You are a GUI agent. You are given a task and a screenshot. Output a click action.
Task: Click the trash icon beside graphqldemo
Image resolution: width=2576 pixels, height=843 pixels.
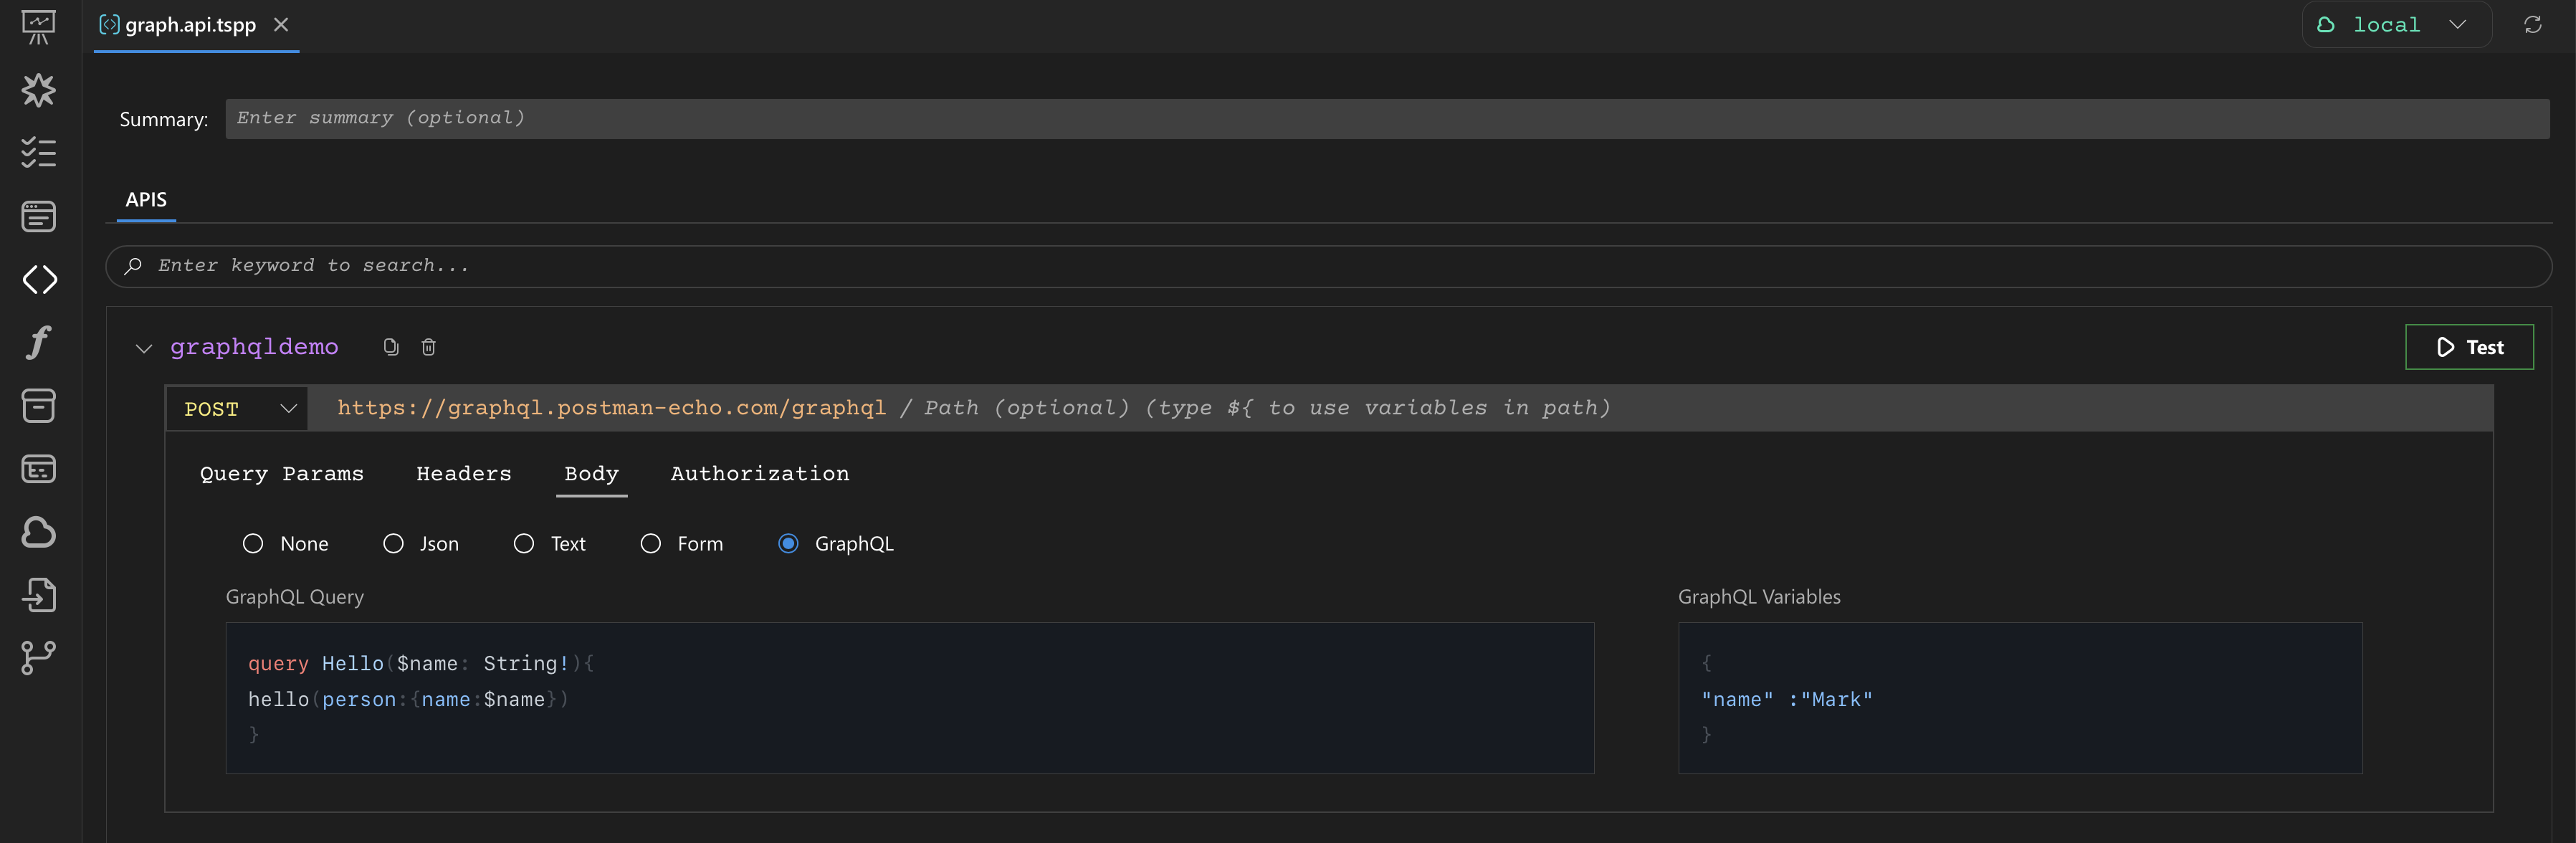428,347
